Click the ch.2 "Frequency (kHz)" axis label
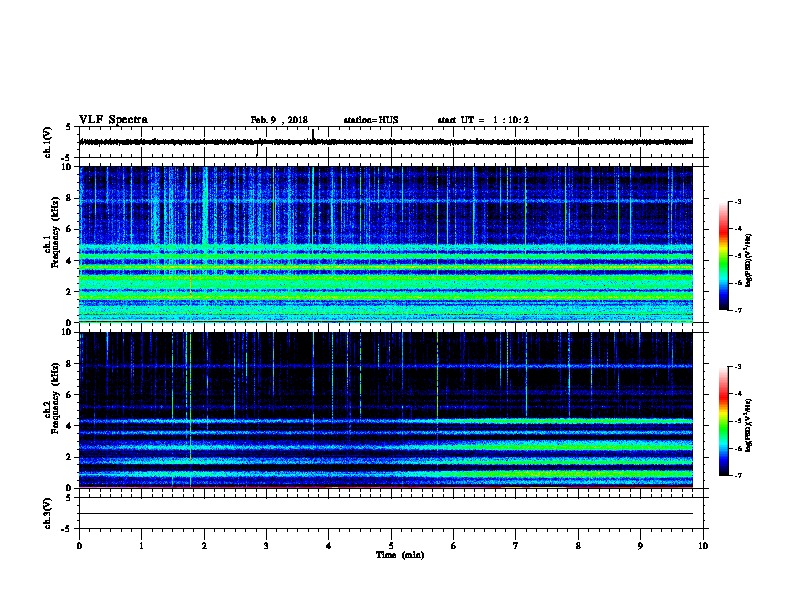792x612 pixels. pos(55,398)
